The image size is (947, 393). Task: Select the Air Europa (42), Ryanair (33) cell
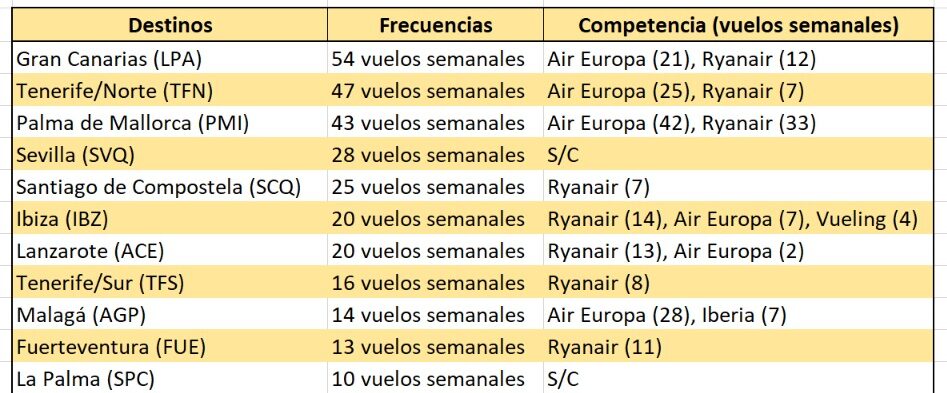738,123
